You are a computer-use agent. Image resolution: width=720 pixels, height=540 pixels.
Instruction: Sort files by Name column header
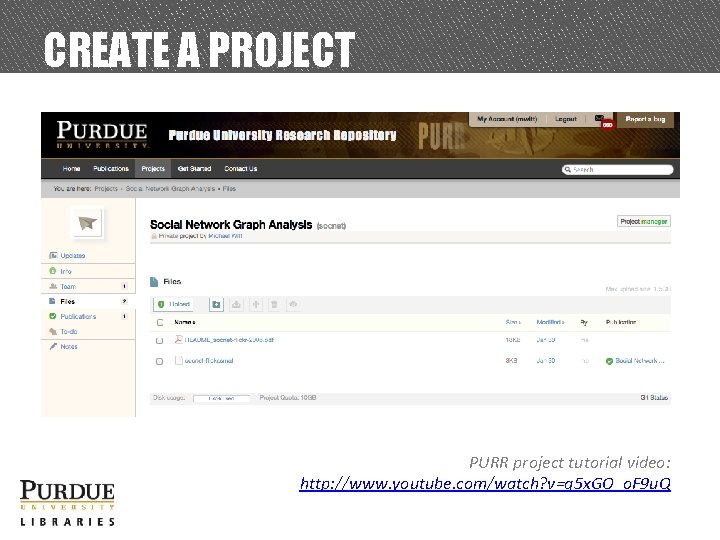[x=185, y=322]
